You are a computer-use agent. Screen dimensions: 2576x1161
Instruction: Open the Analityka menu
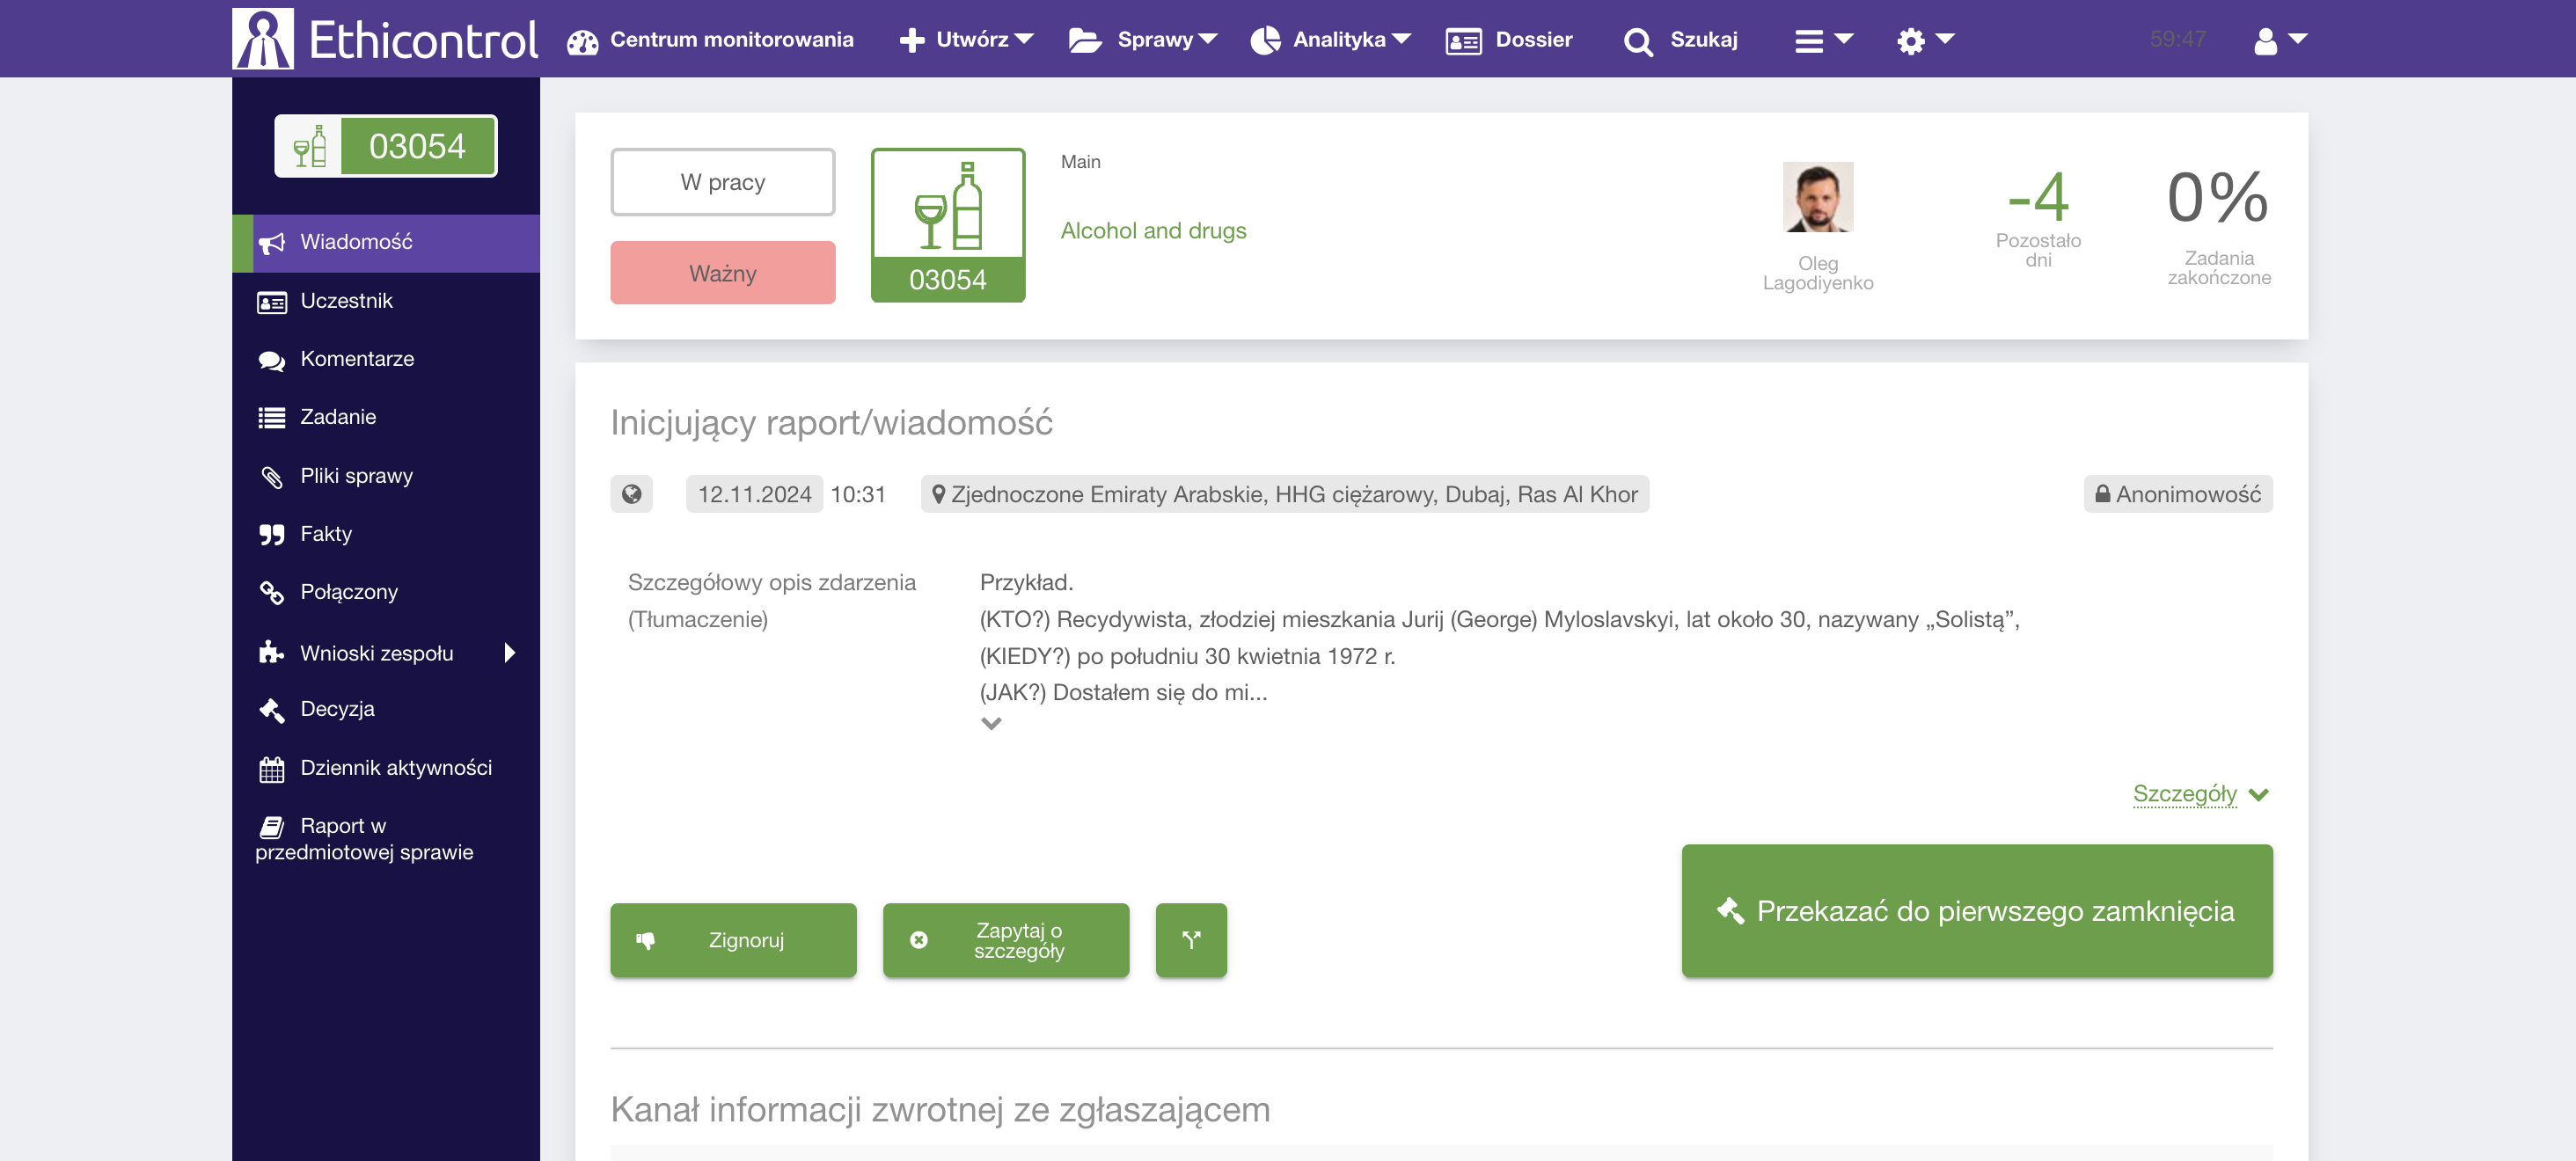(1329, 40)
